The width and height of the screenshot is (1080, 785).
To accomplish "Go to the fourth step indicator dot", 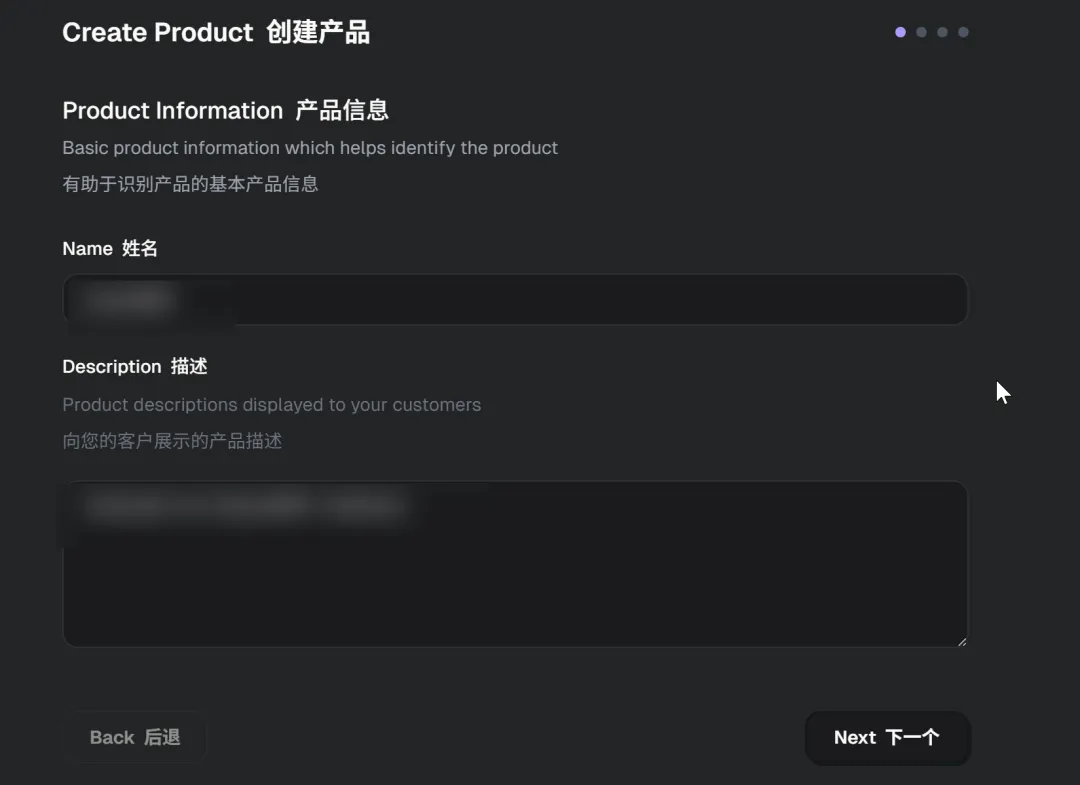I will [x=963, y=32].
